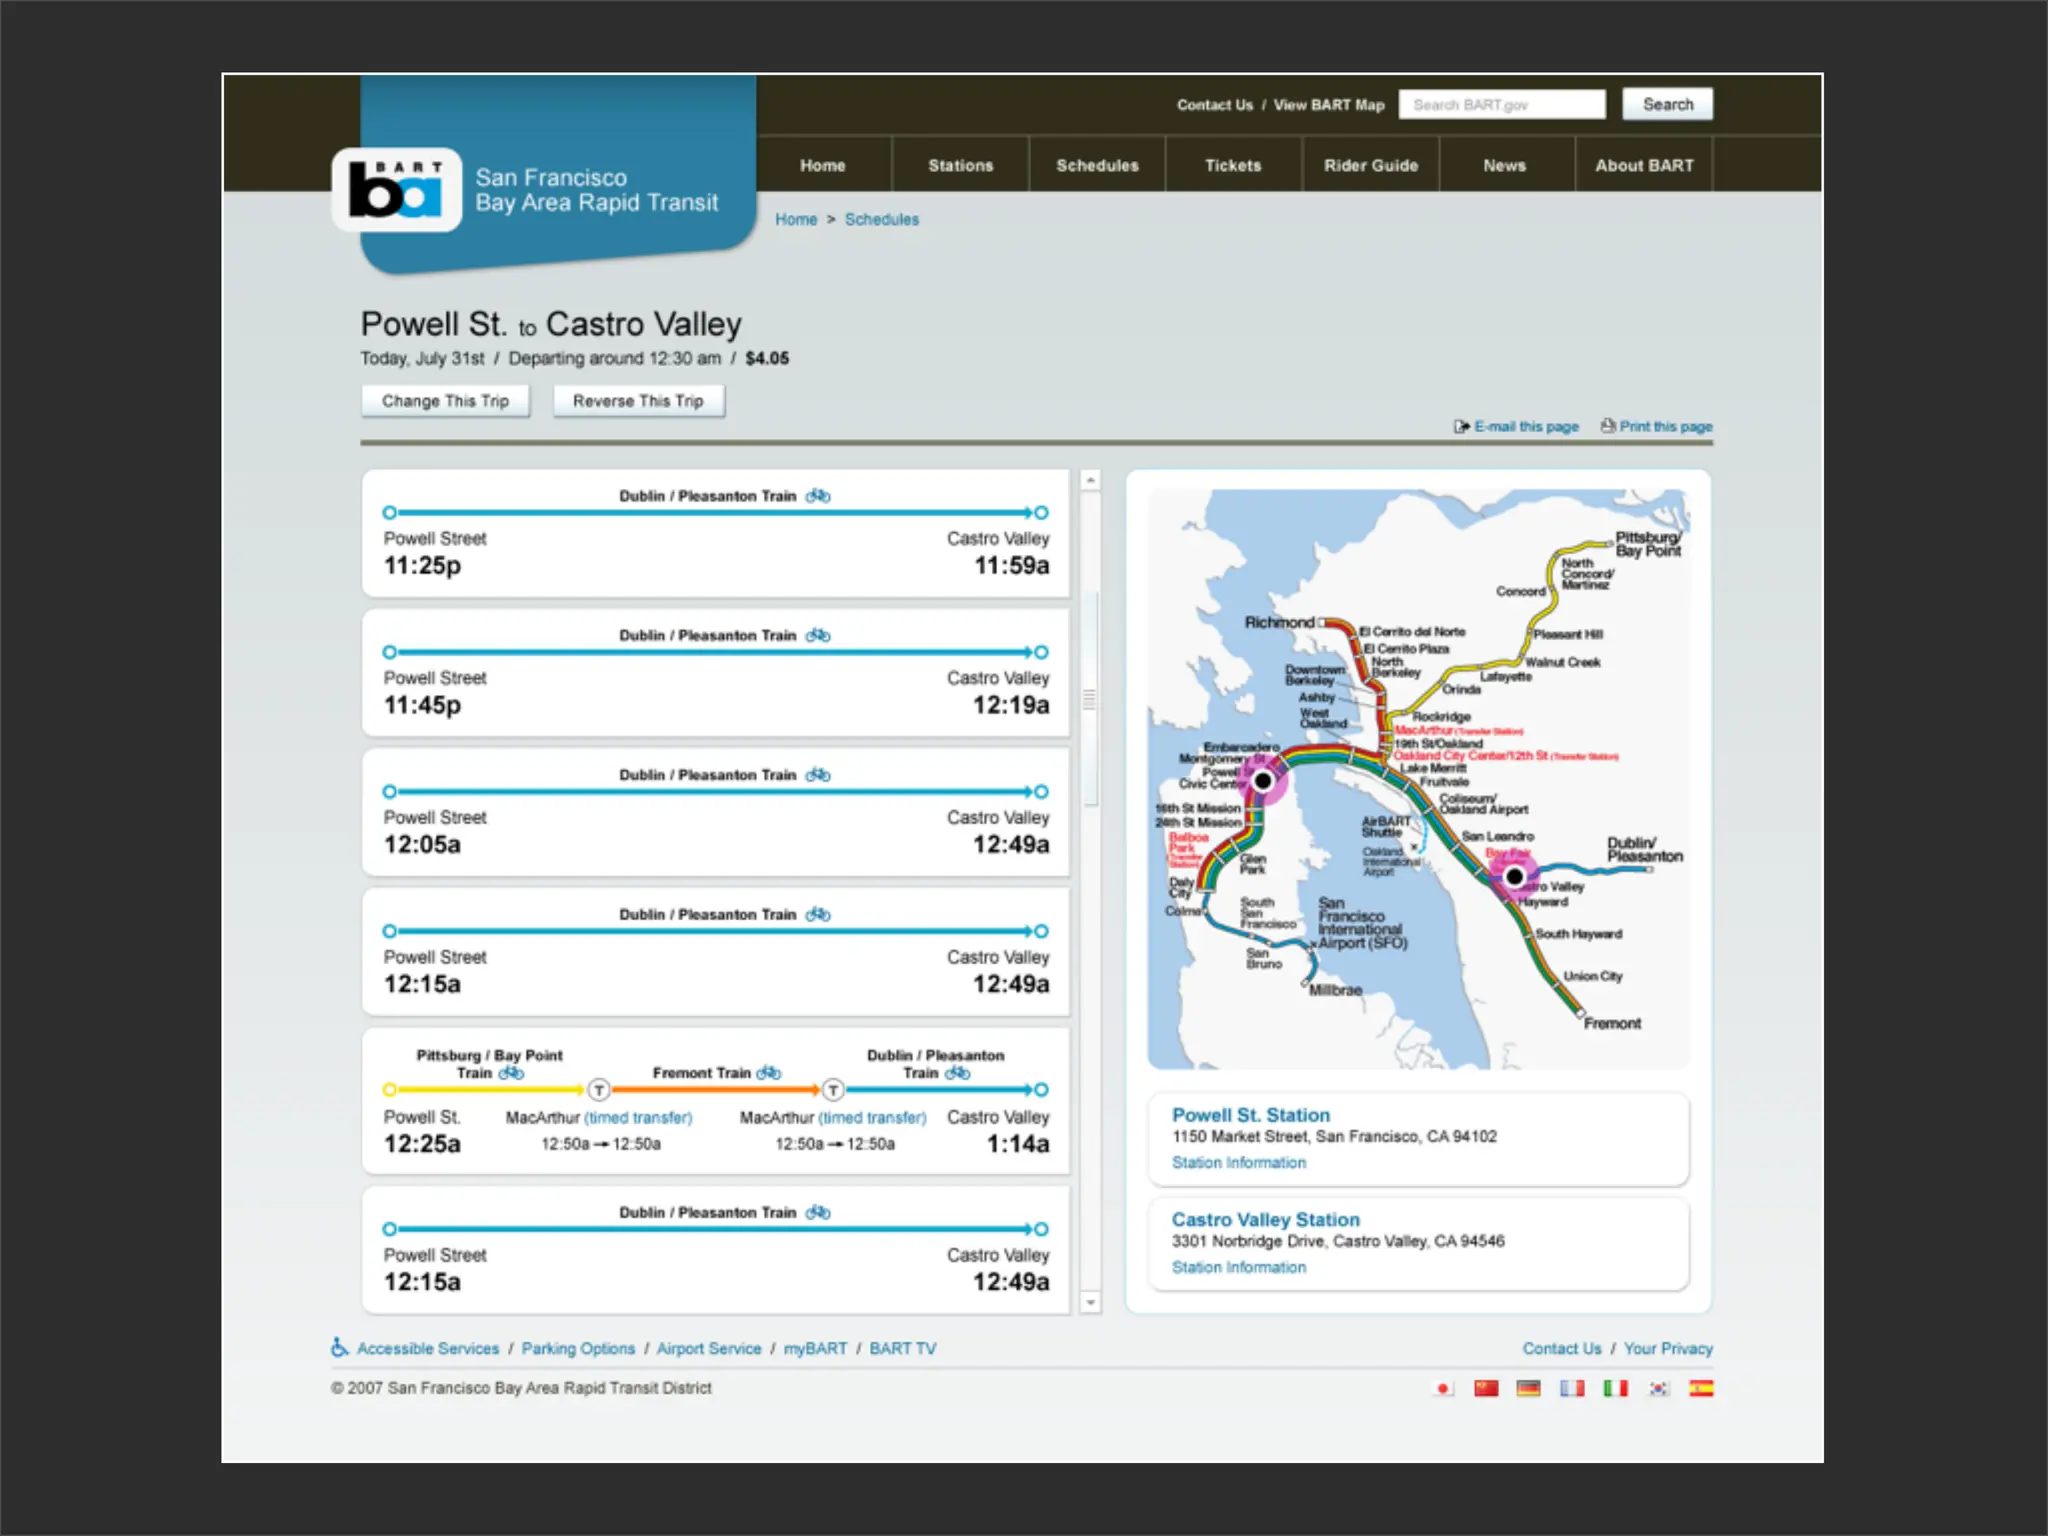The image size is (2048, 1536).
Task: Click the e-mail this page icon
Action: (1461, 426)
